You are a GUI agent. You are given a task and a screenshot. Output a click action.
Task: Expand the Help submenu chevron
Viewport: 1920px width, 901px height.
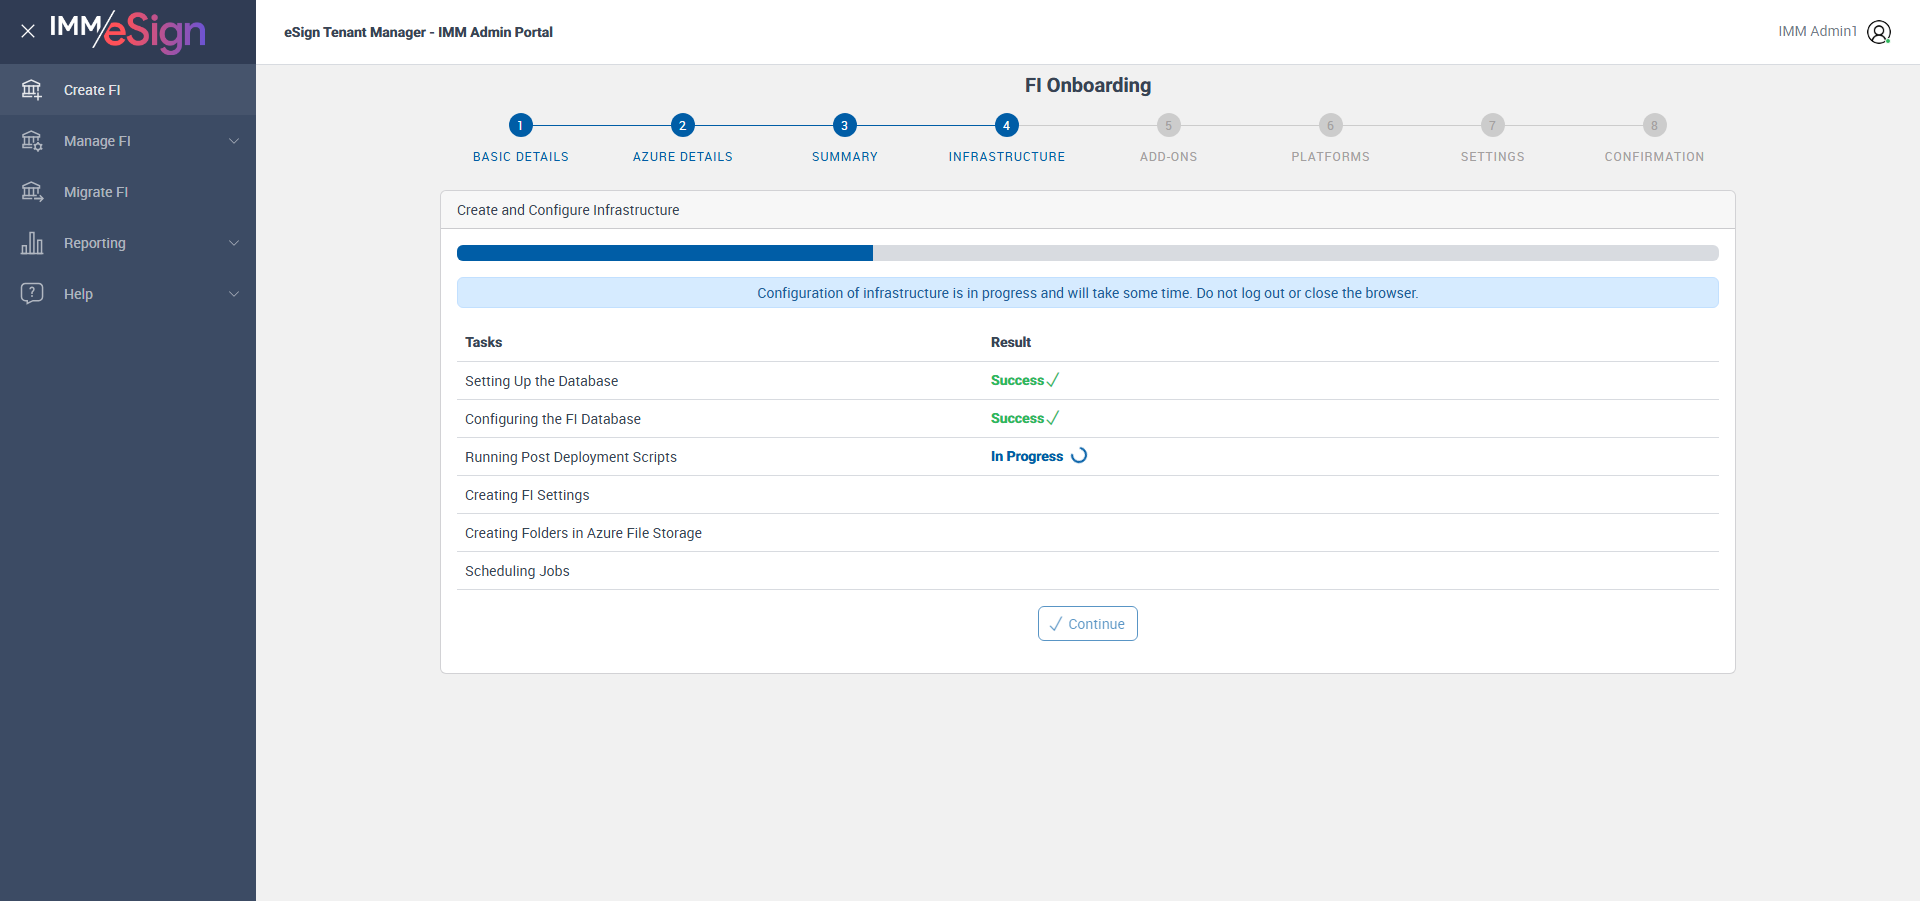(x=234, y=294)
